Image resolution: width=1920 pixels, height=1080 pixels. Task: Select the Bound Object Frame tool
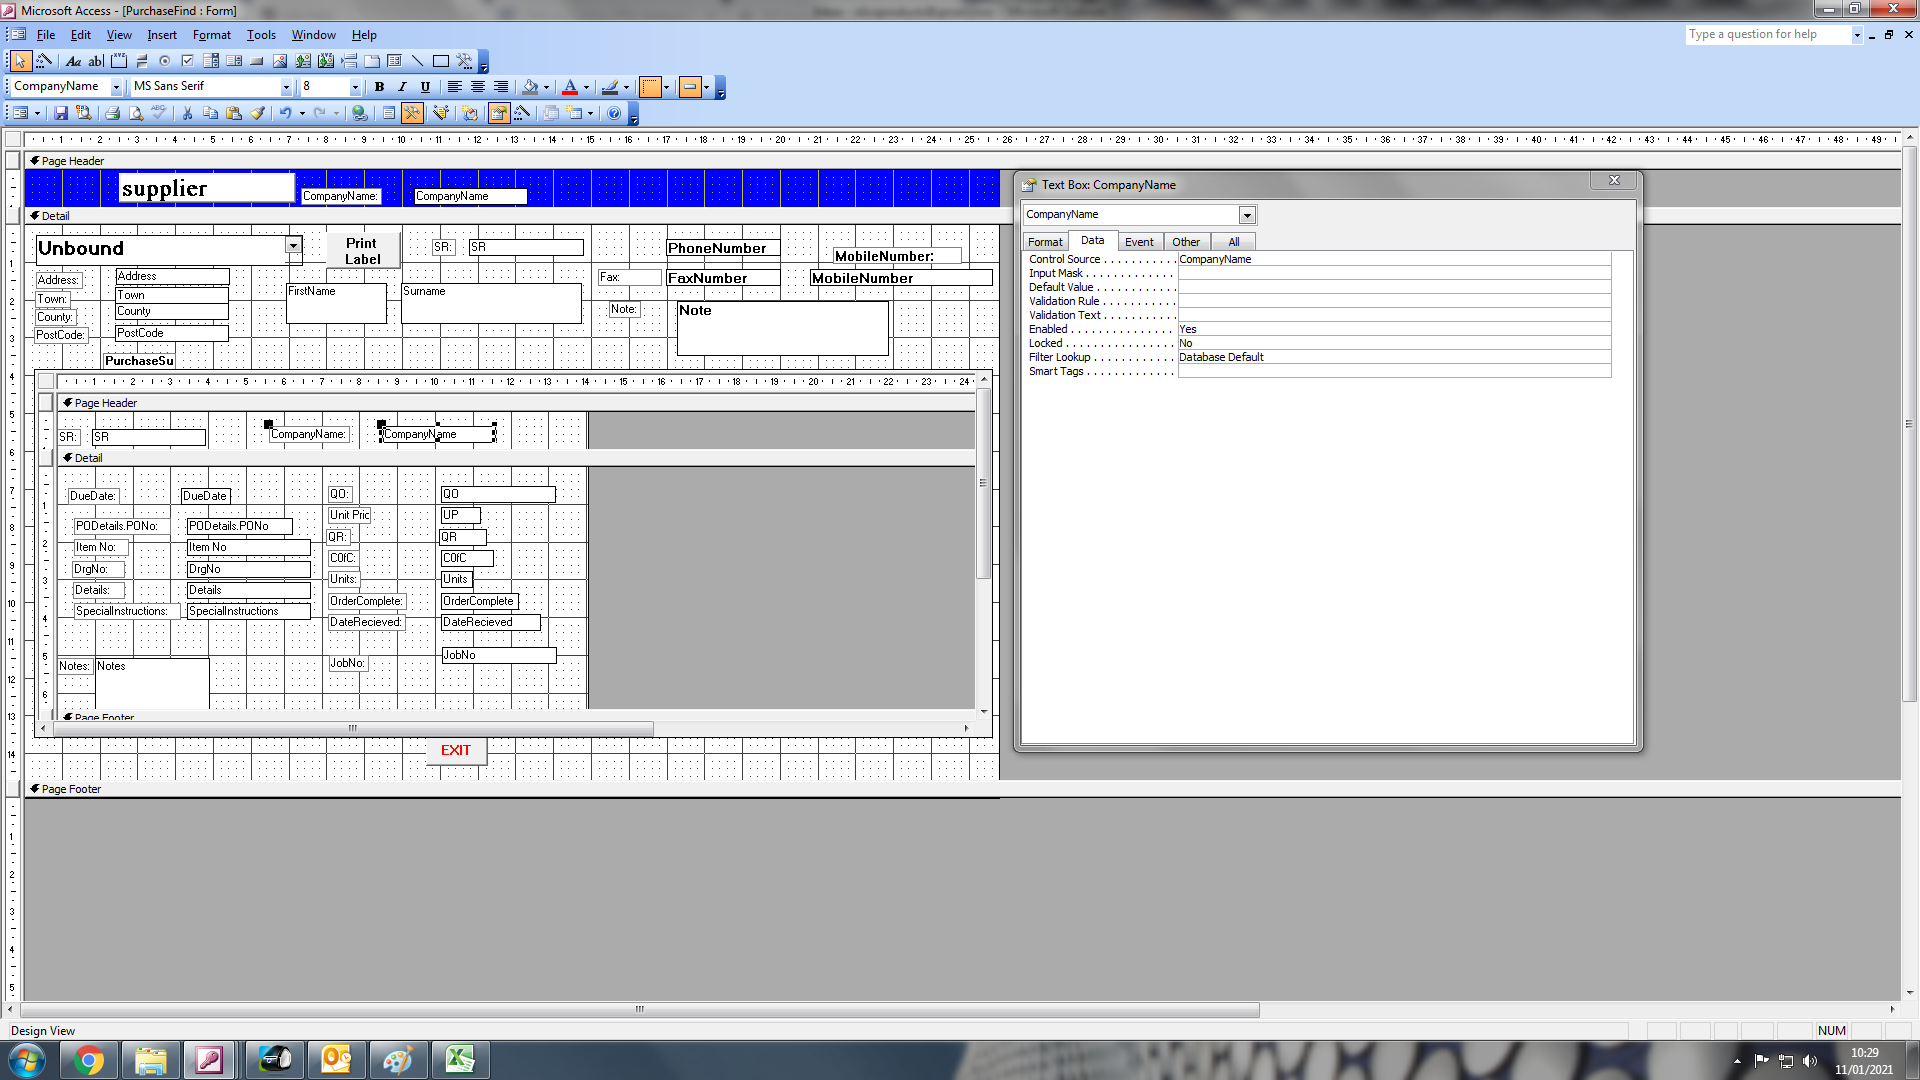click(326, 61)
